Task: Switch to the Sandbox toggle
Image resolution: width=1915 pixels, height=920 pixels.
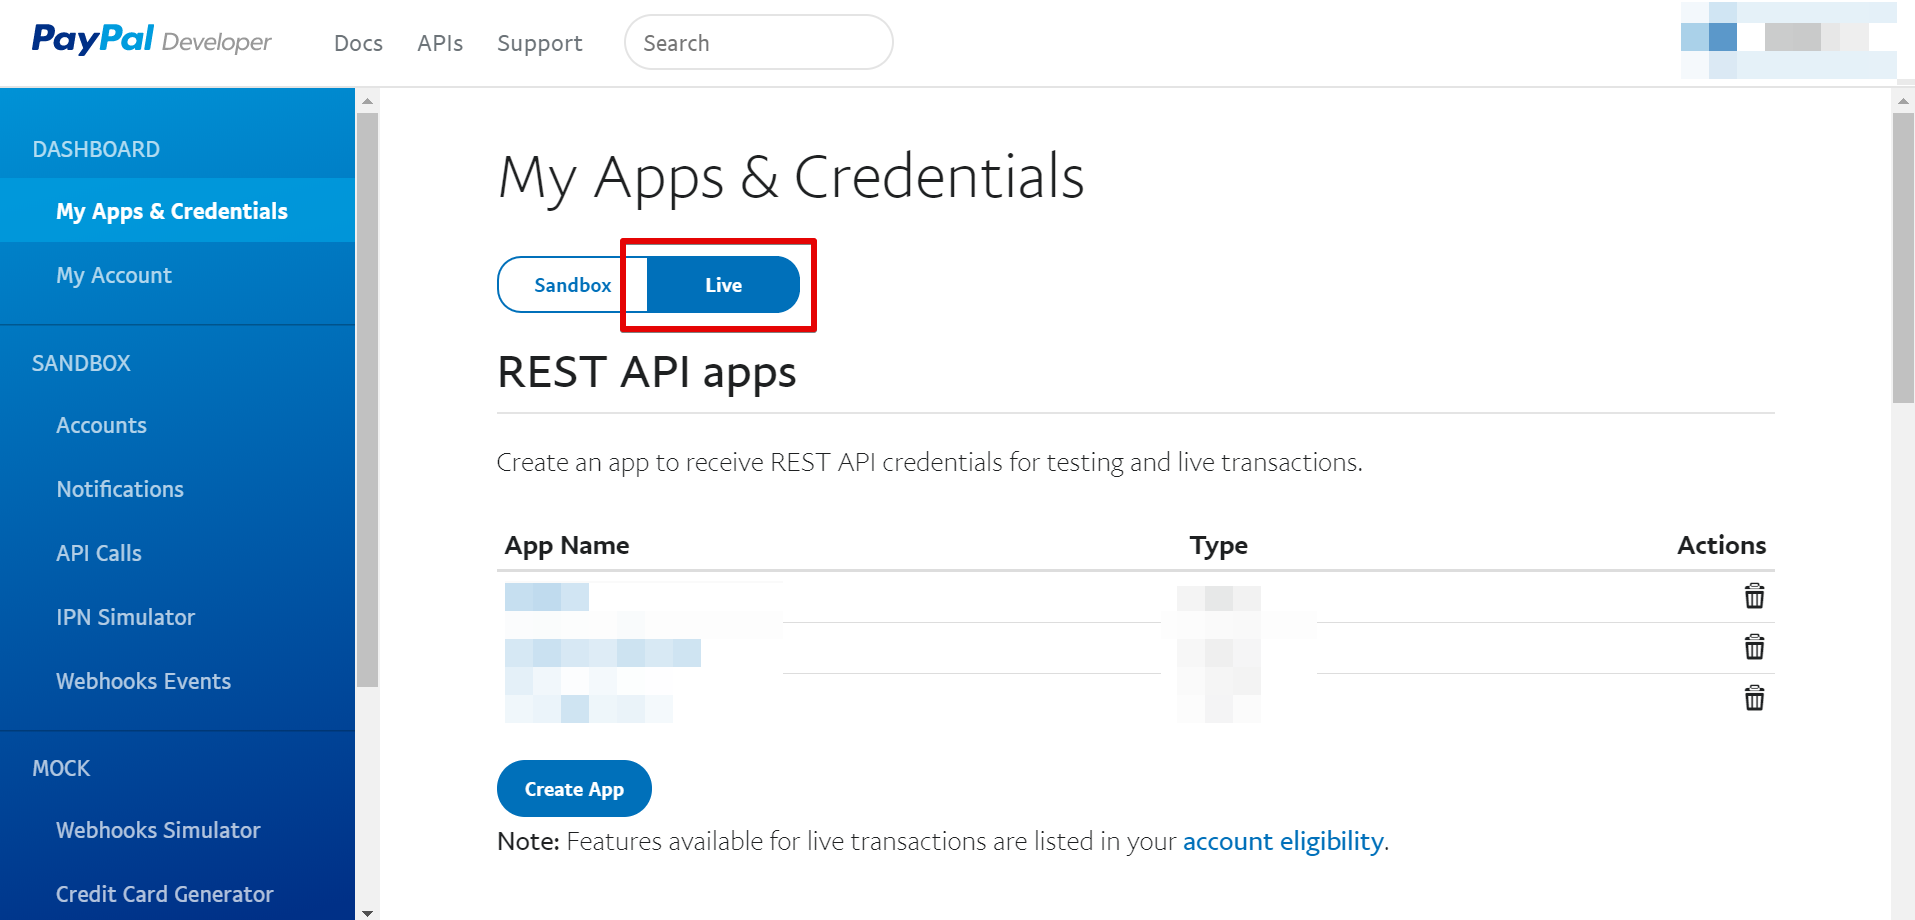Action: tap(572, 285)
